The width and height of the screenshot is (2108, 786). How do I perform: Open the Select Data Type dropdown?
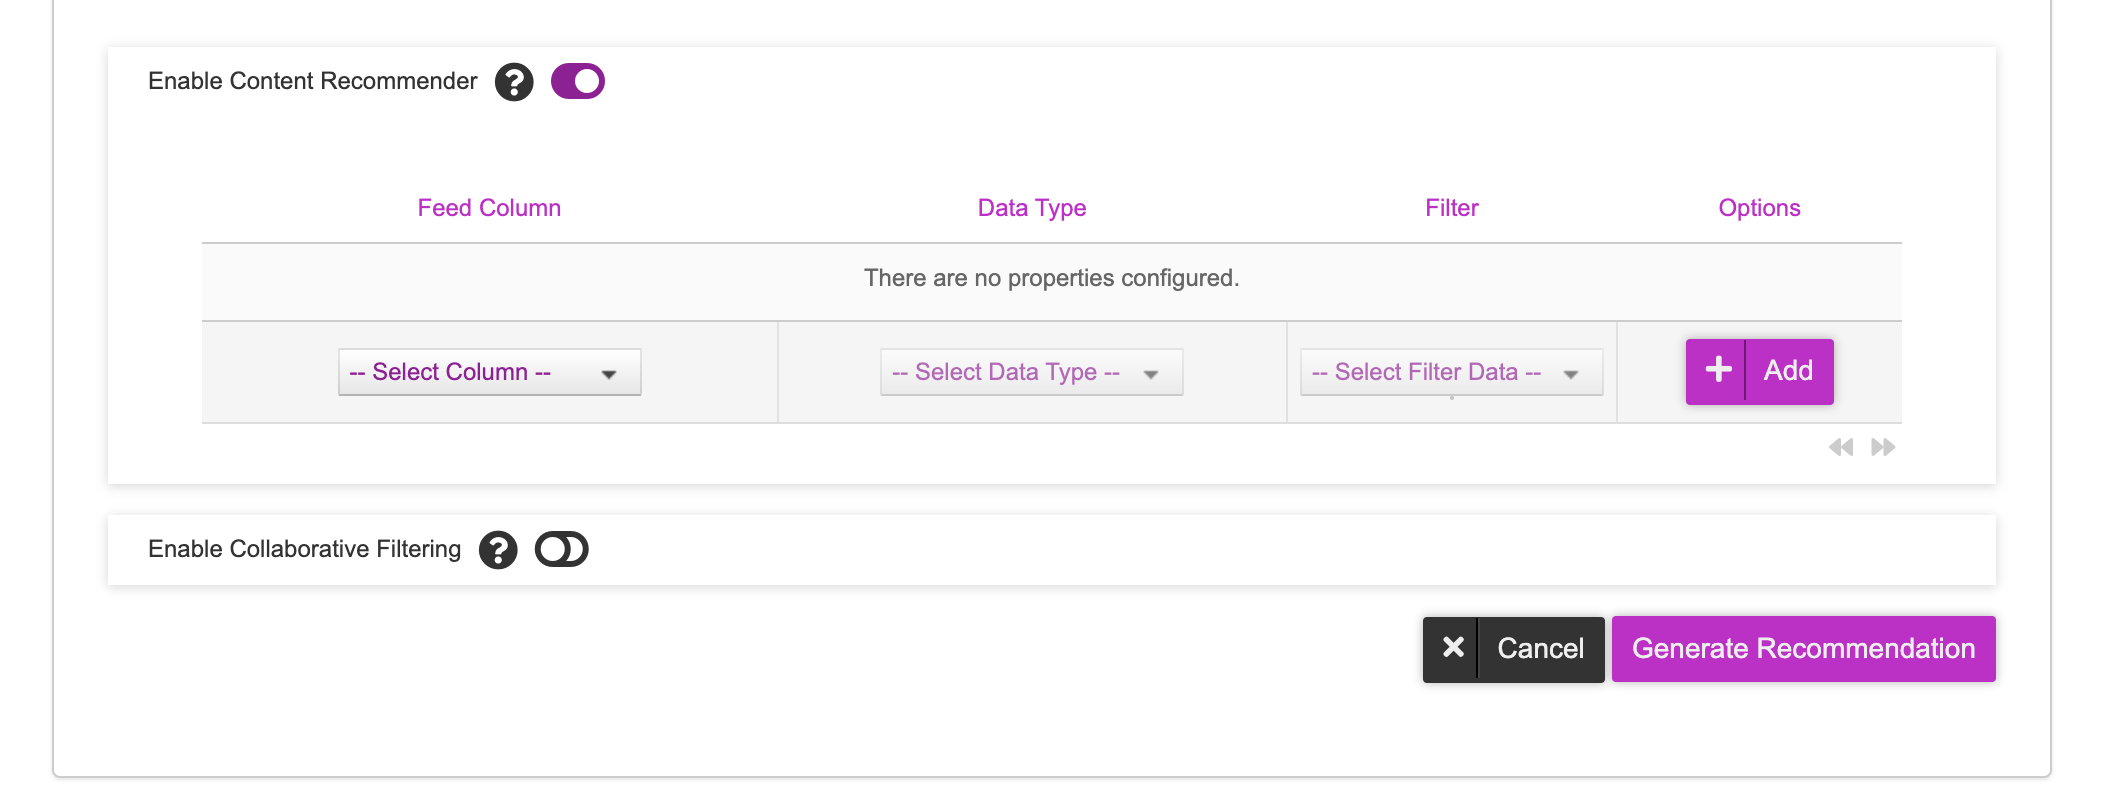click(1032, 372)
